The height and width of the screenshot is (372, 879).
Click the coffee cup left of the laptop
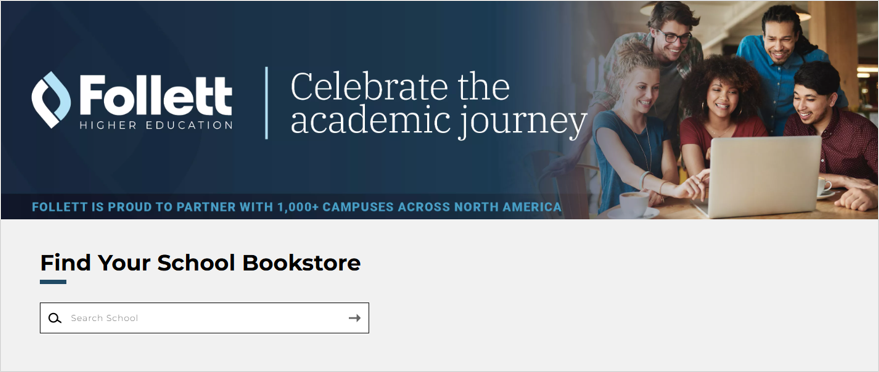click(633, 204)
